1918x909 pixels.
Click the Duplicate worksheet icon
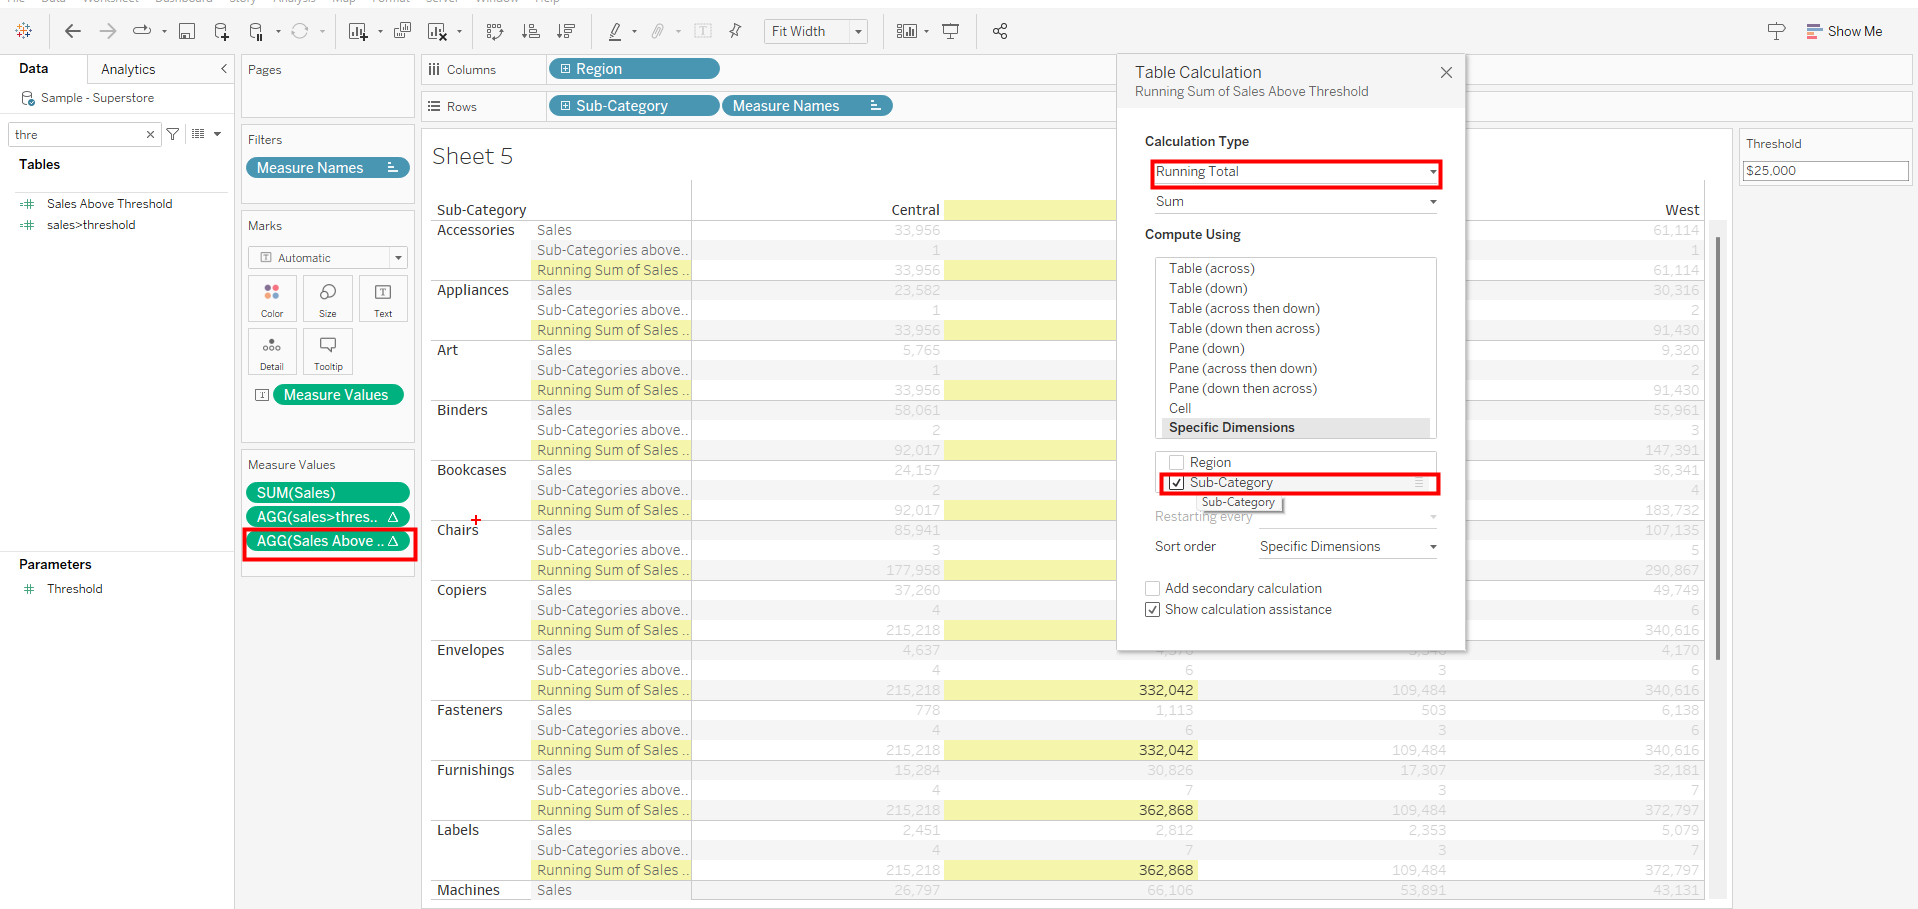point(402,32)
